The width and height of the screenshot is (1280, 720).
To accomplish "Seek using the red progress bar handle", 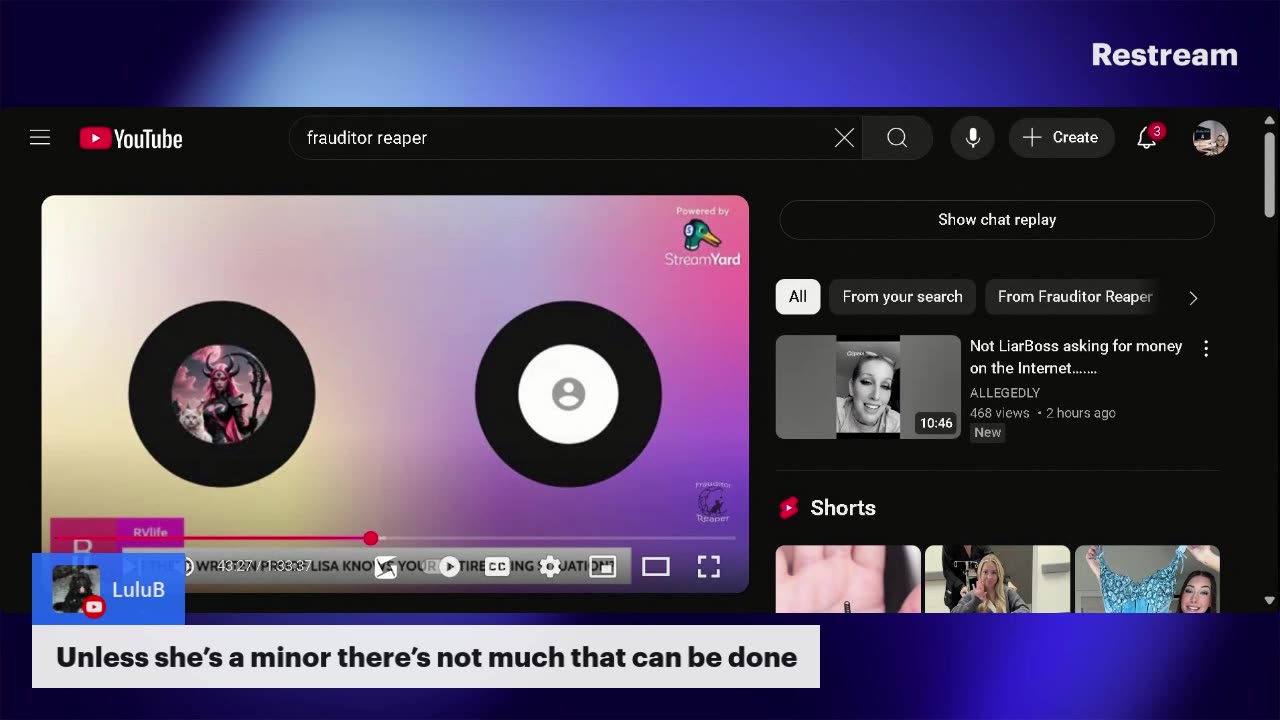I will [x=371, y=538].
